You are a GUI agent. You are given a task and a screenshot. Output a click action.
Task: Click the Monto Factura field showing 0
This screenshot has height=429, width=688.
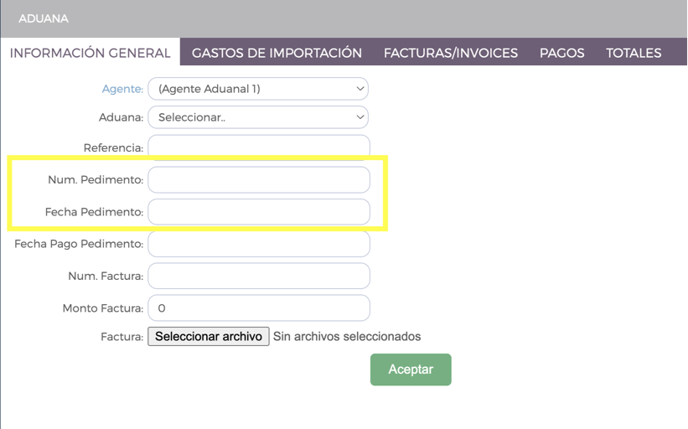click(x=259, y=308)
